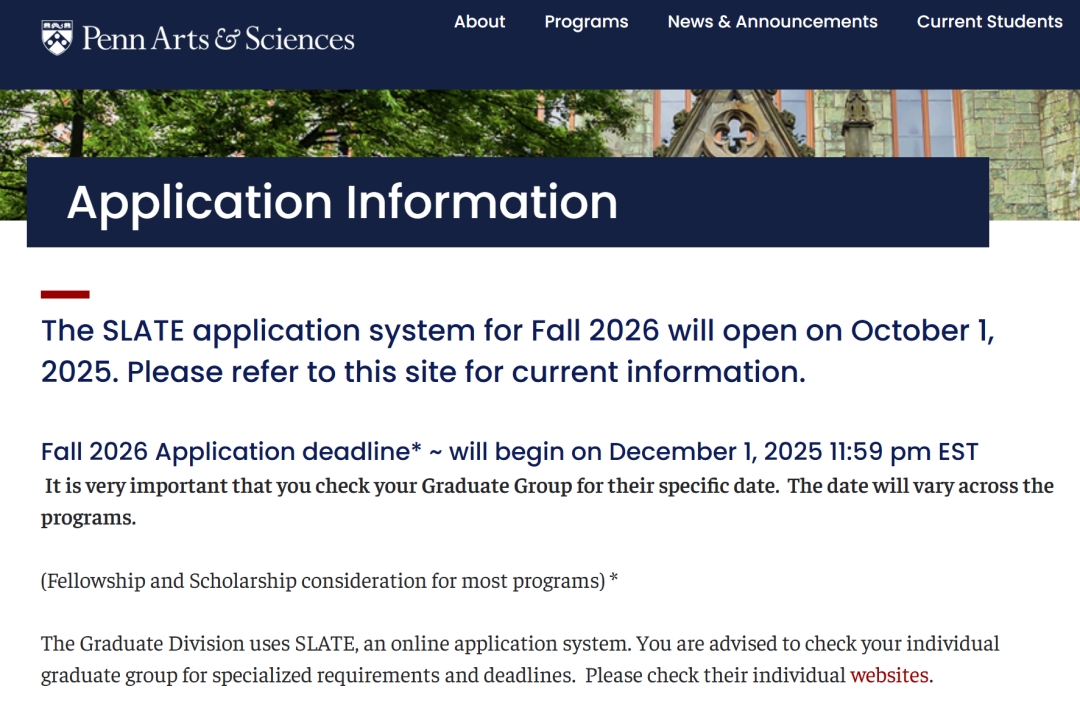Open the Current Students menu

pyautogui.click(x=989, y=22)
